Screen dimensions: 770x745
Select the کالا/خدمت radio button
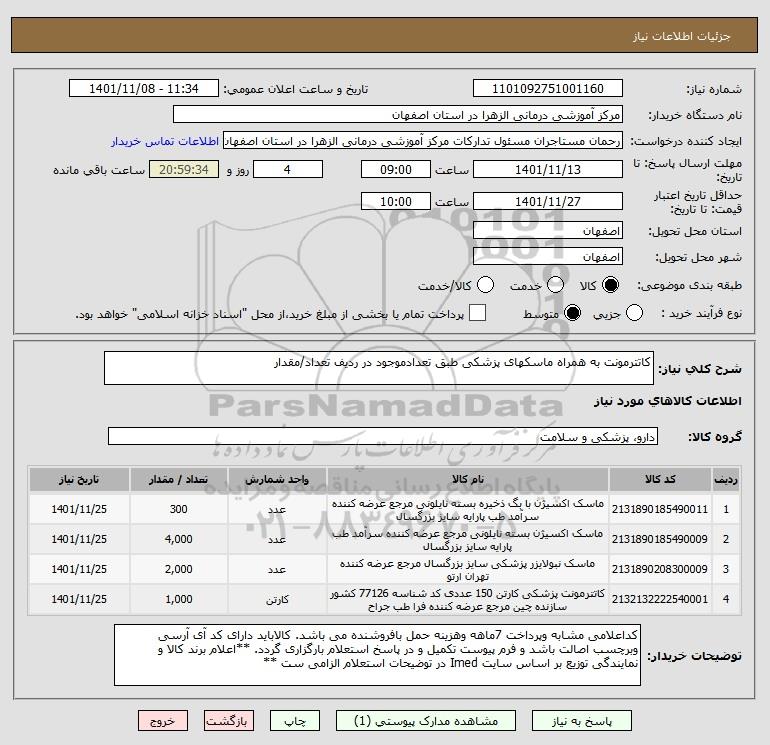(485, 285)
